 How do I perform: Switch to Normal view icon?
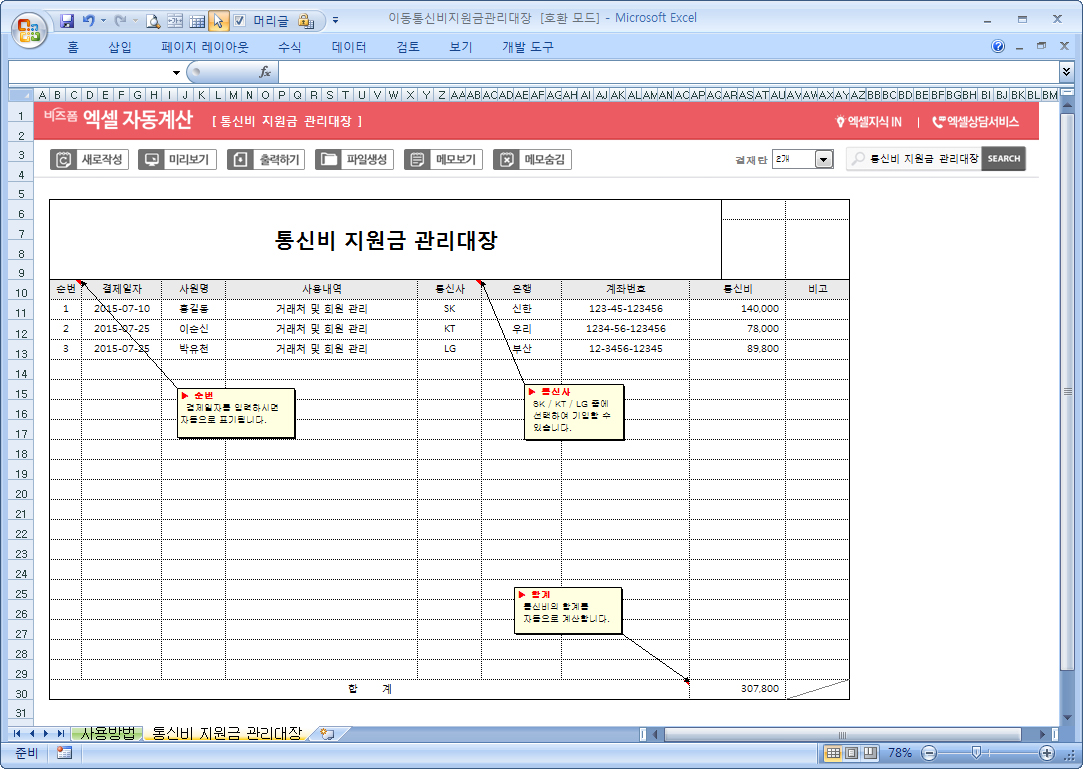point(834,752)
